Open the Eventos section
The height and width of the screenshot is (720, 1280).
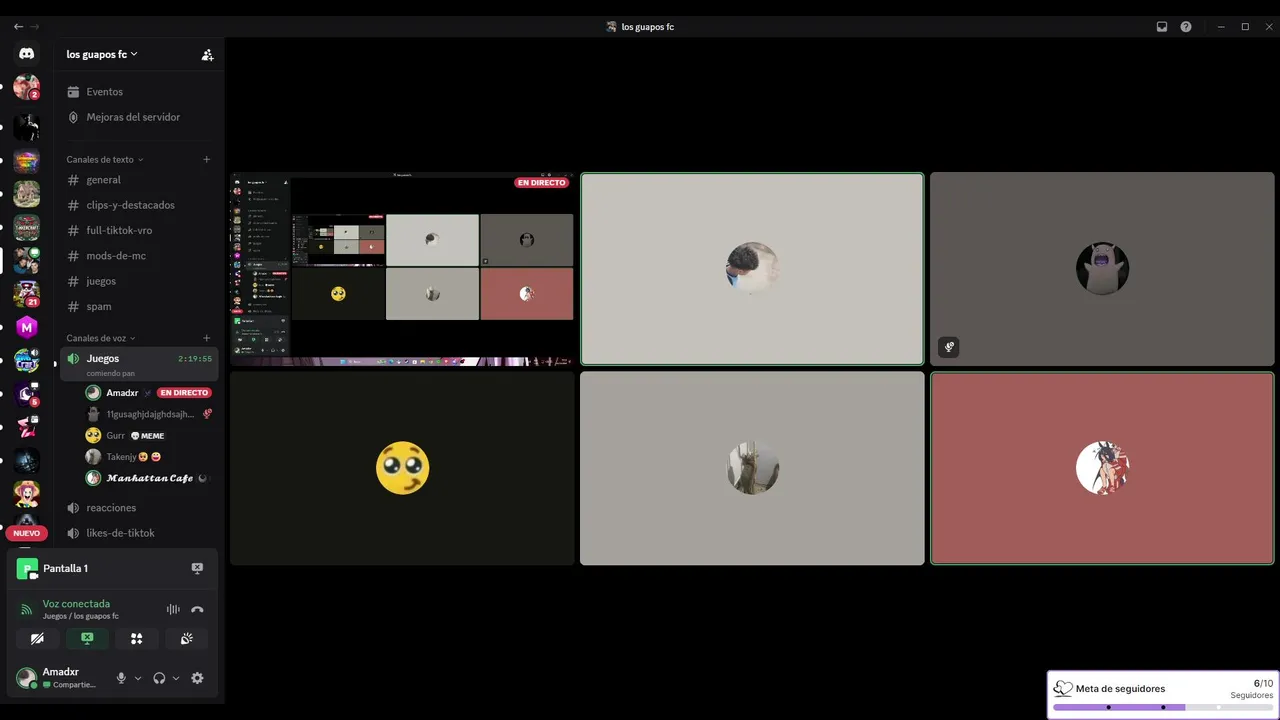click(x=139, y=92)
